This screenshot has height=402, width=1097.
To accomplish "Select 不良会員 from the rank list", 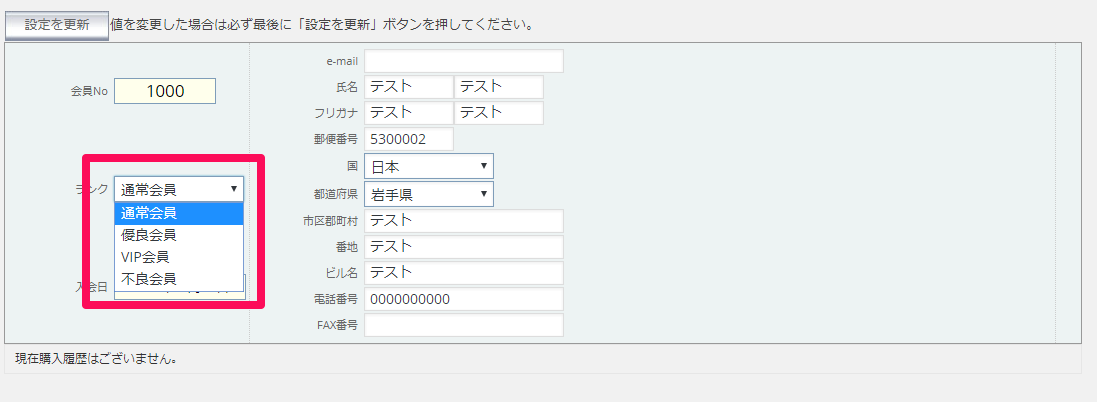I will (x=179, y=280).
